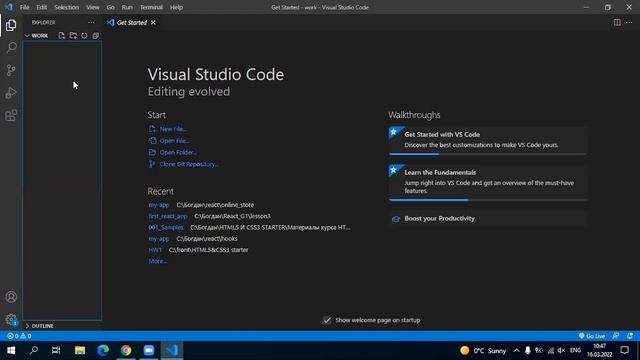
Task: Toggle Show welcome page on startup
Action: click(x=327, y=320)
